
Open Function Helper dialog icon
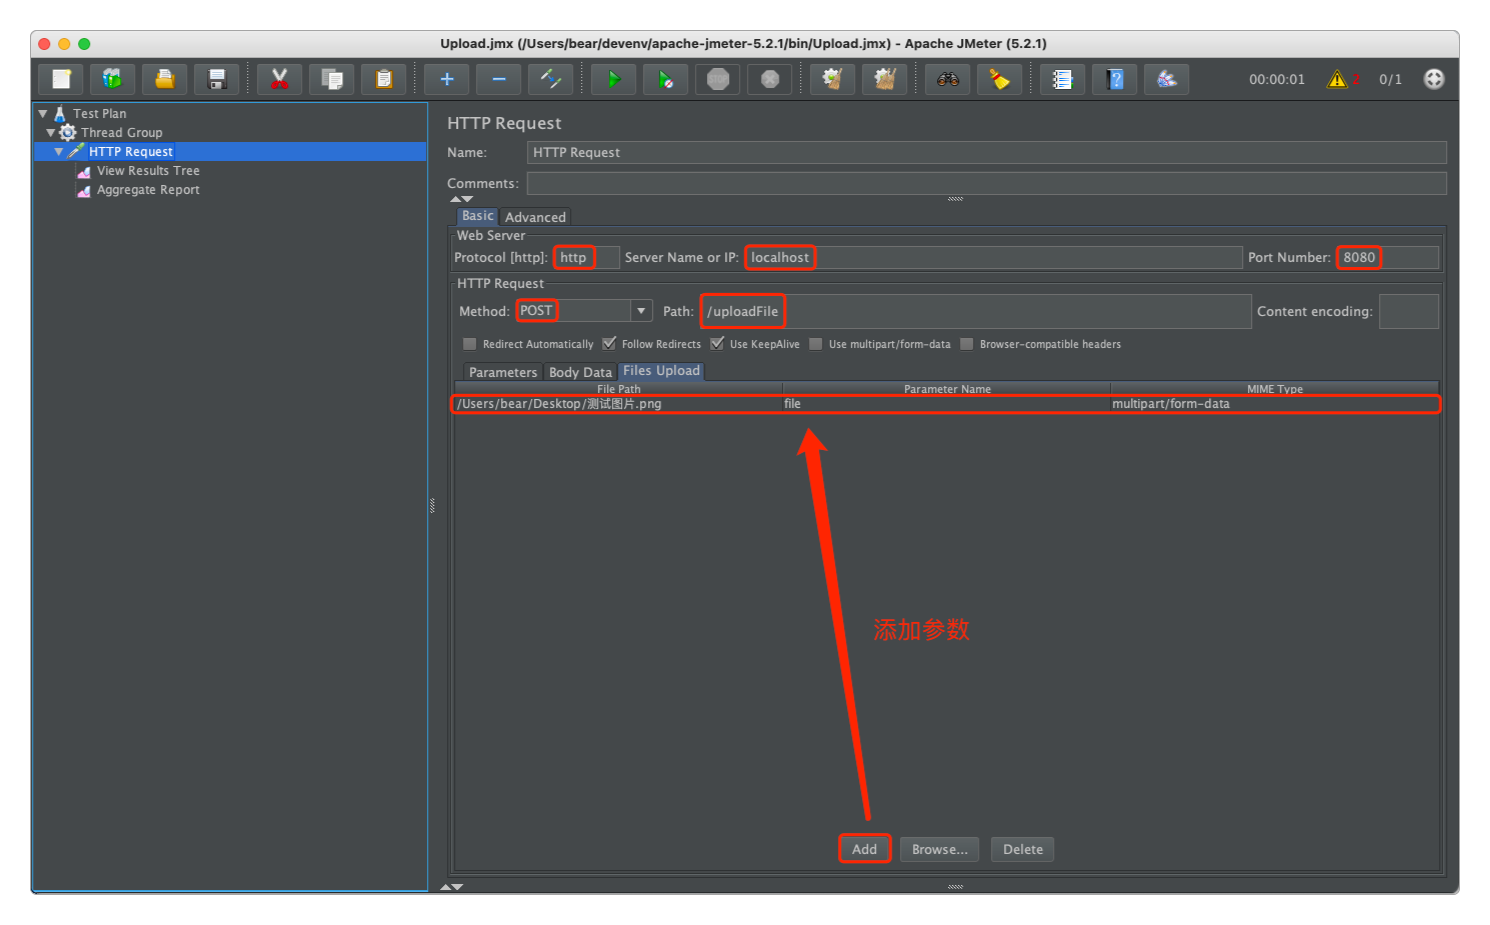click(x=1063, y=79)
